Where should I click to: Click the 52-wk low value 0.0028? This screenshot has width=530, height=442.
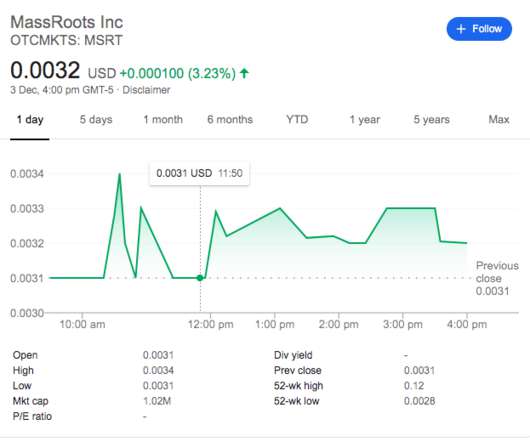pyautogui.click(x=419, y=401)
